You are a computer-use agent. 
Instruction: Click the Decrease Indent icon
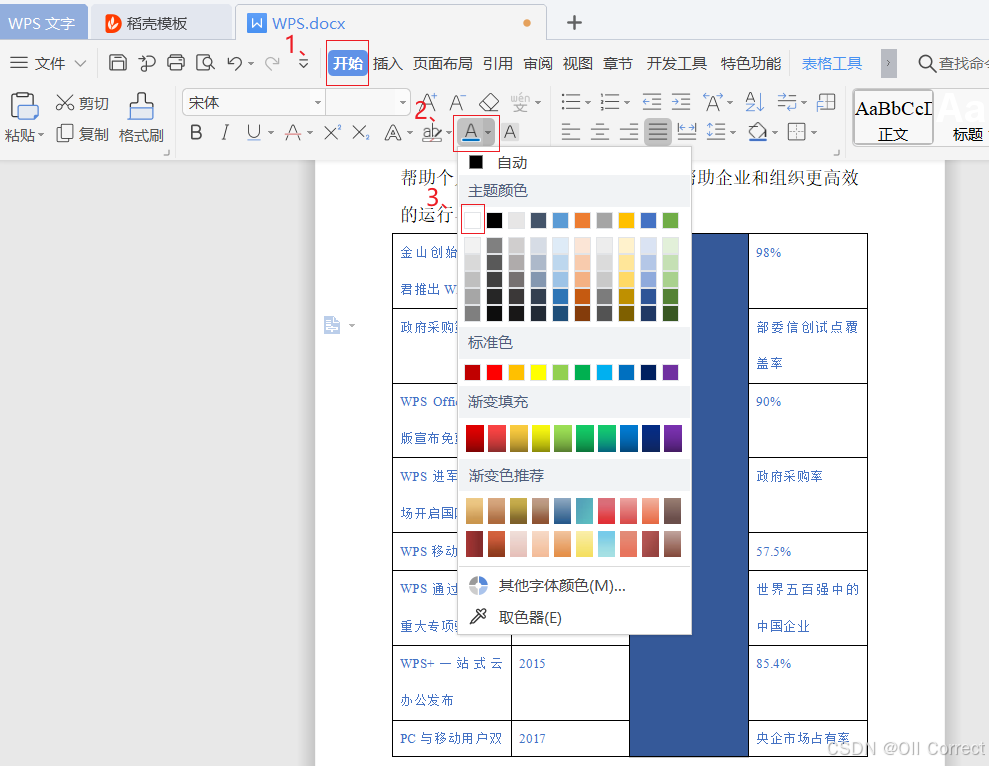point(652,102)
